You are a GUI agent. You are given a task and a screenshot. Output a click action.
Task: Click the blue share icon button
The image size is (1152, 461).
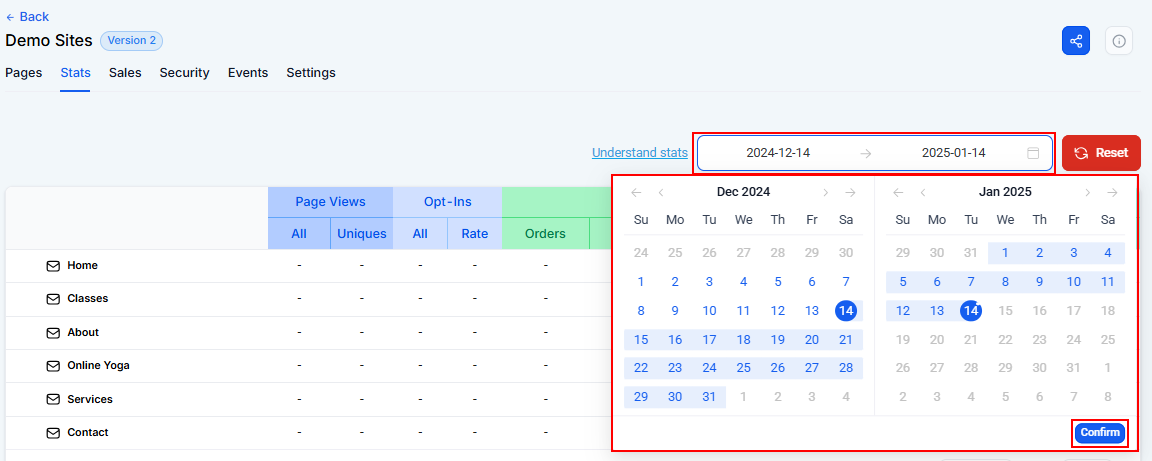coord(1076,41)
